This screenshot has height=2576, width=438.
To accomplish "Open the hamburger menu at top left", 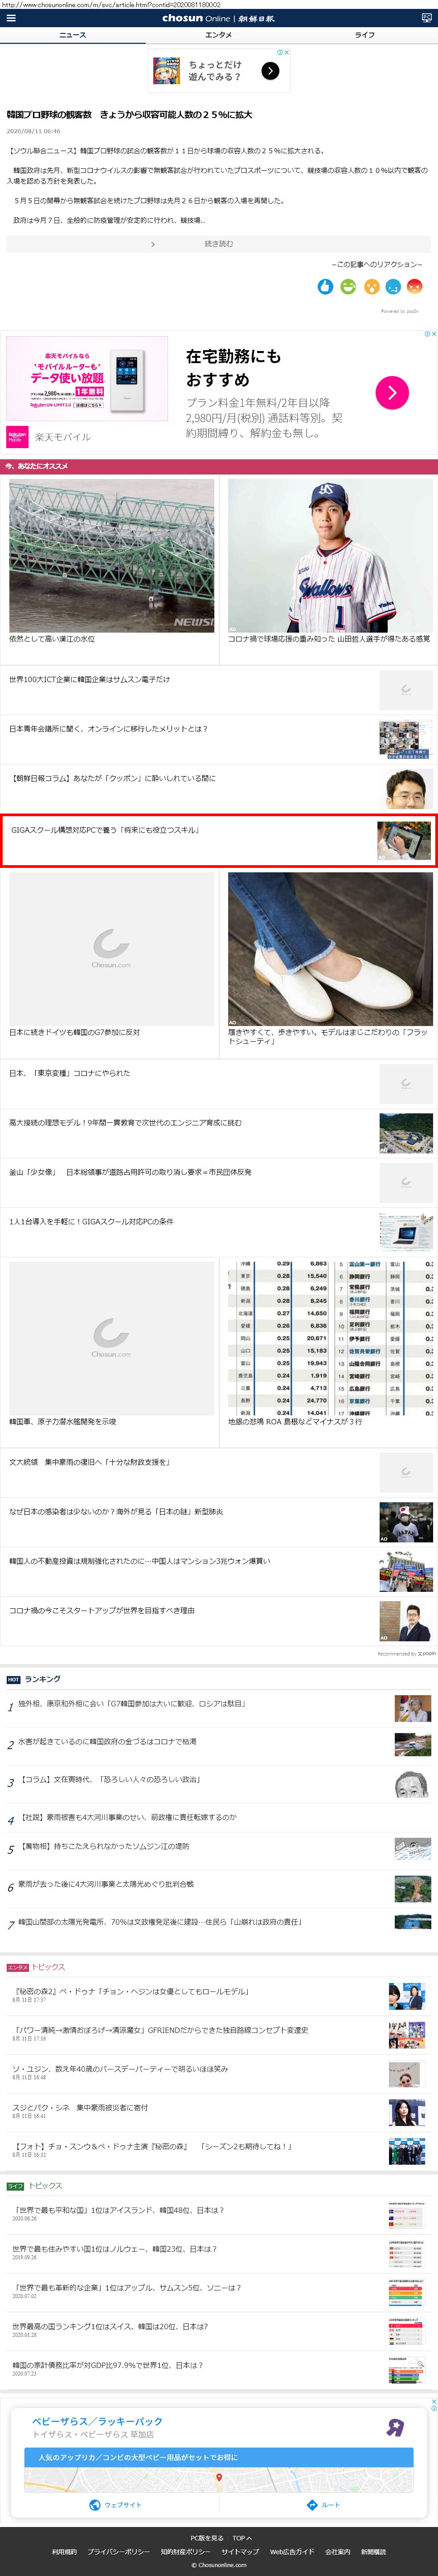I will pos(11,18).
